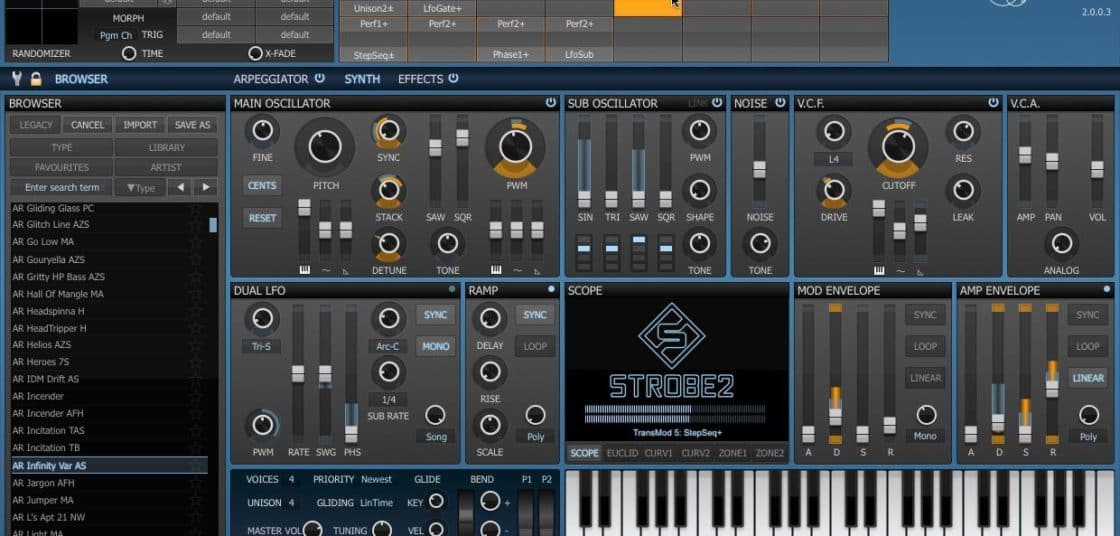
Task: Toggle the Dual LFO SYNC button
Action: [435, 315]
